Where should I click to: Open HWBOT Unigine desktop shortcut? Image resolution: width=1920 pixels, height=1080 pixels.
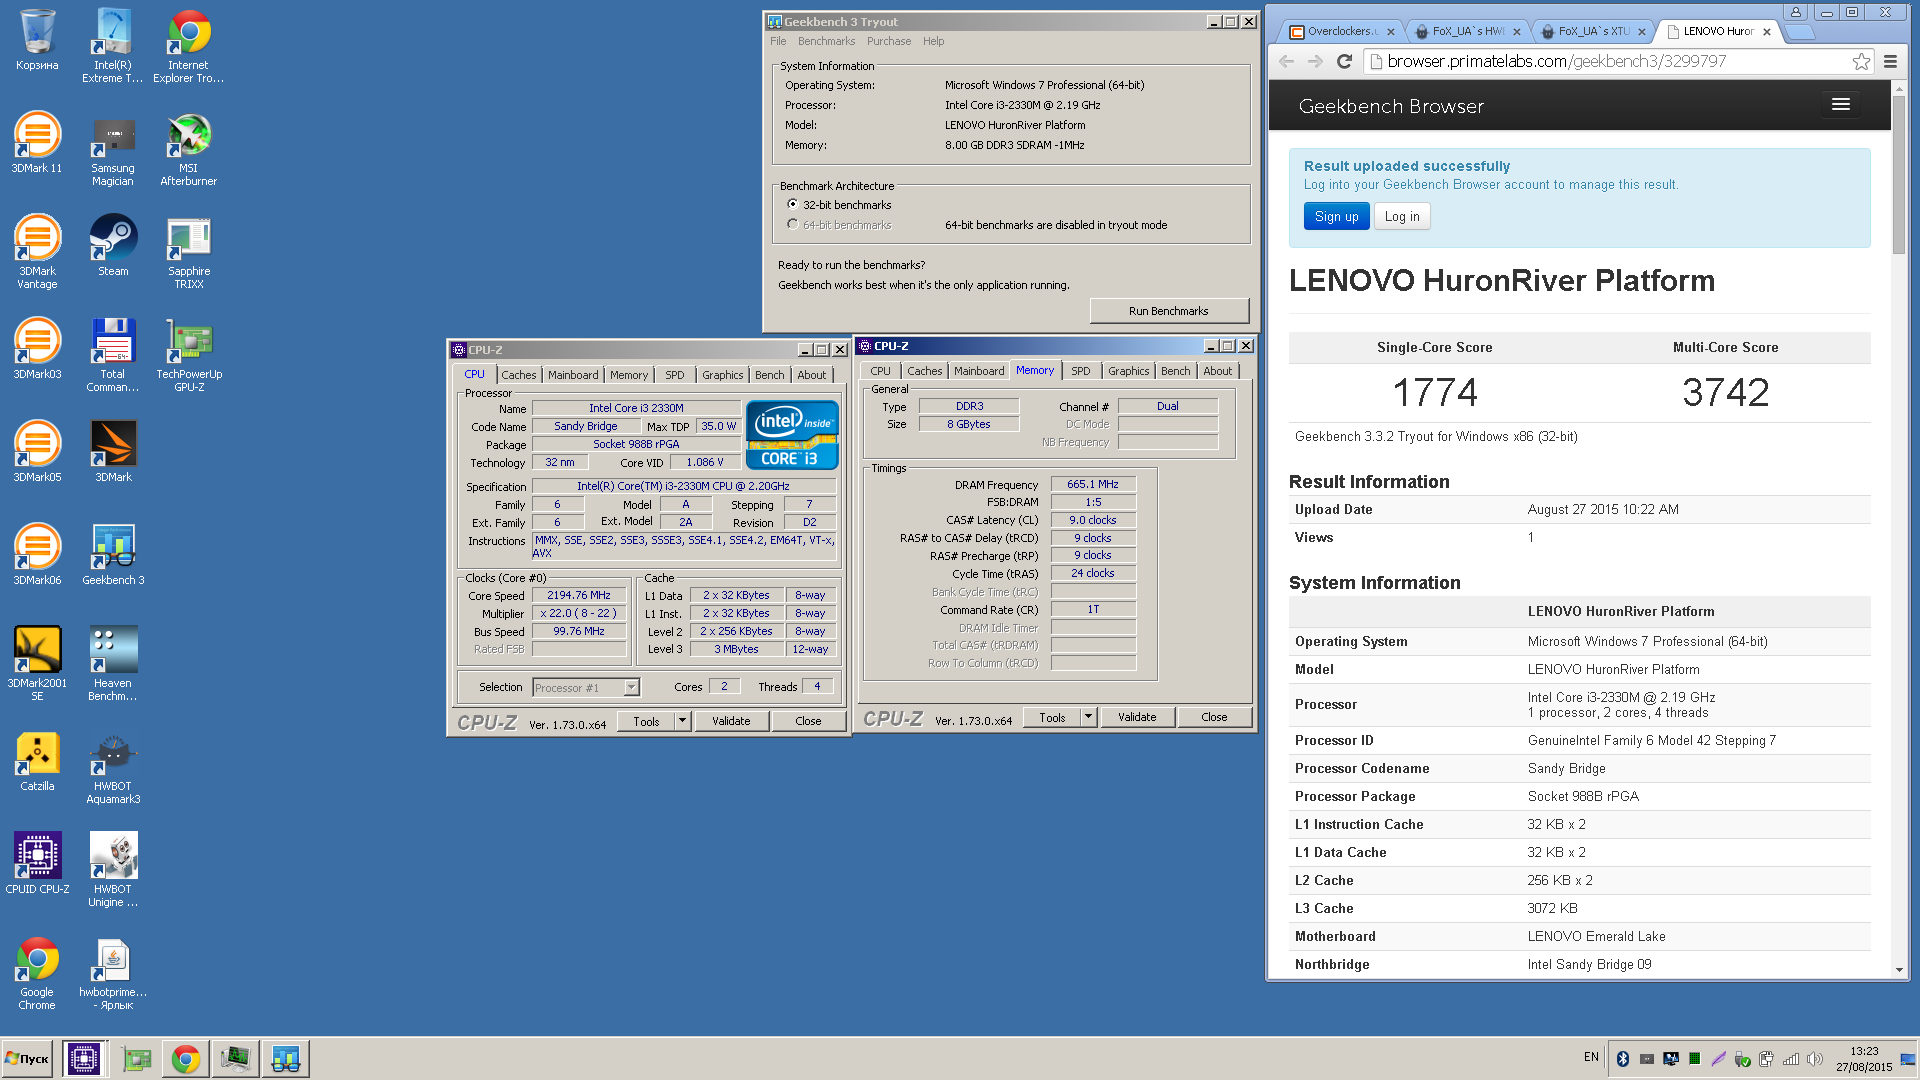[x=113, y=870]
